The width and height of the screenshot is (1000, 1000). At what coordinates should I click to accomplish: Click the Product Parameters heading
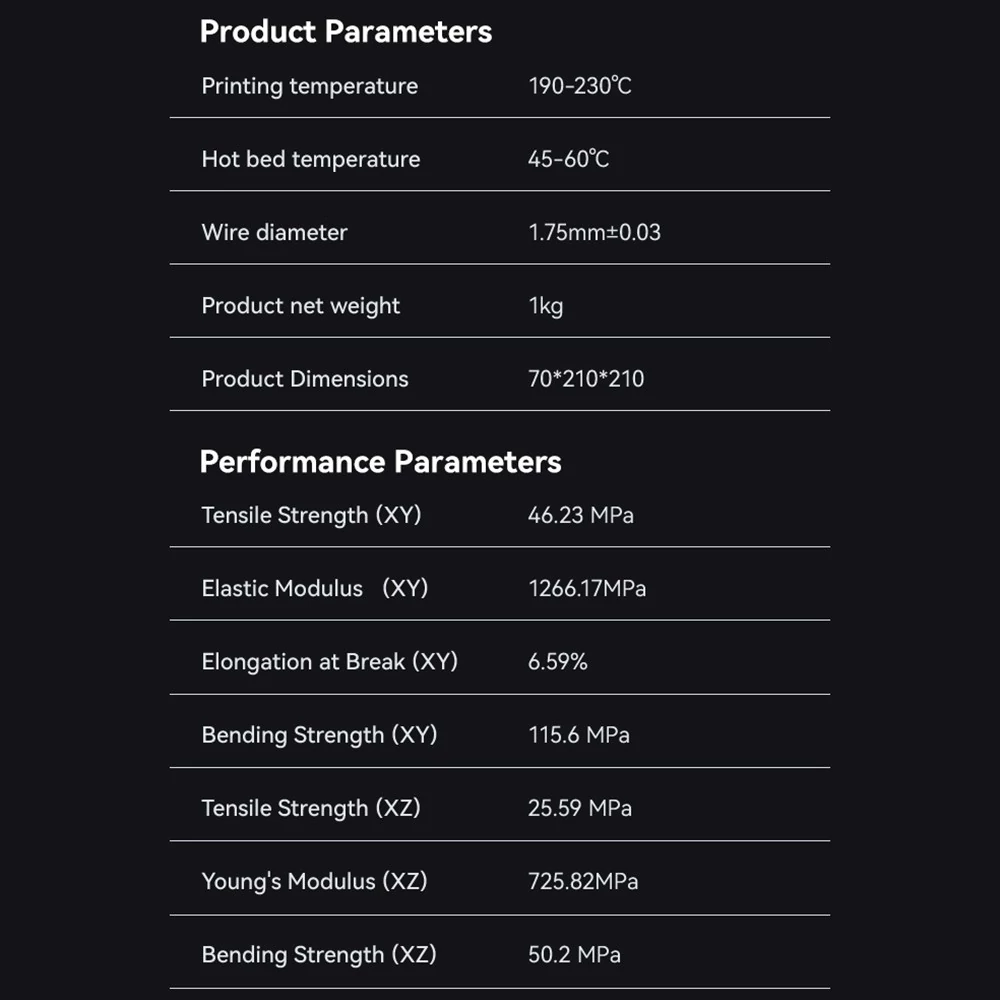coord(346,32)
